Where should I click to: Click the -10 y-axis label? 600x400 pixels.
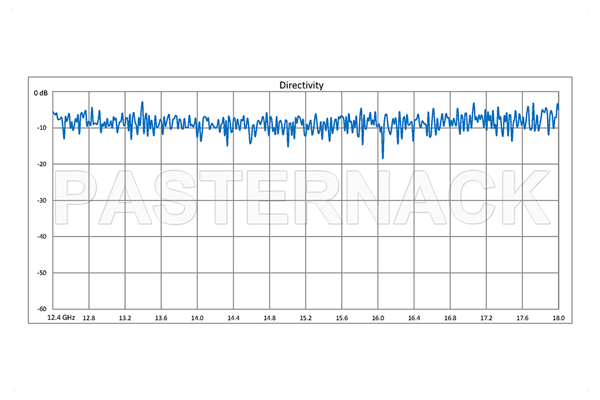43,129
